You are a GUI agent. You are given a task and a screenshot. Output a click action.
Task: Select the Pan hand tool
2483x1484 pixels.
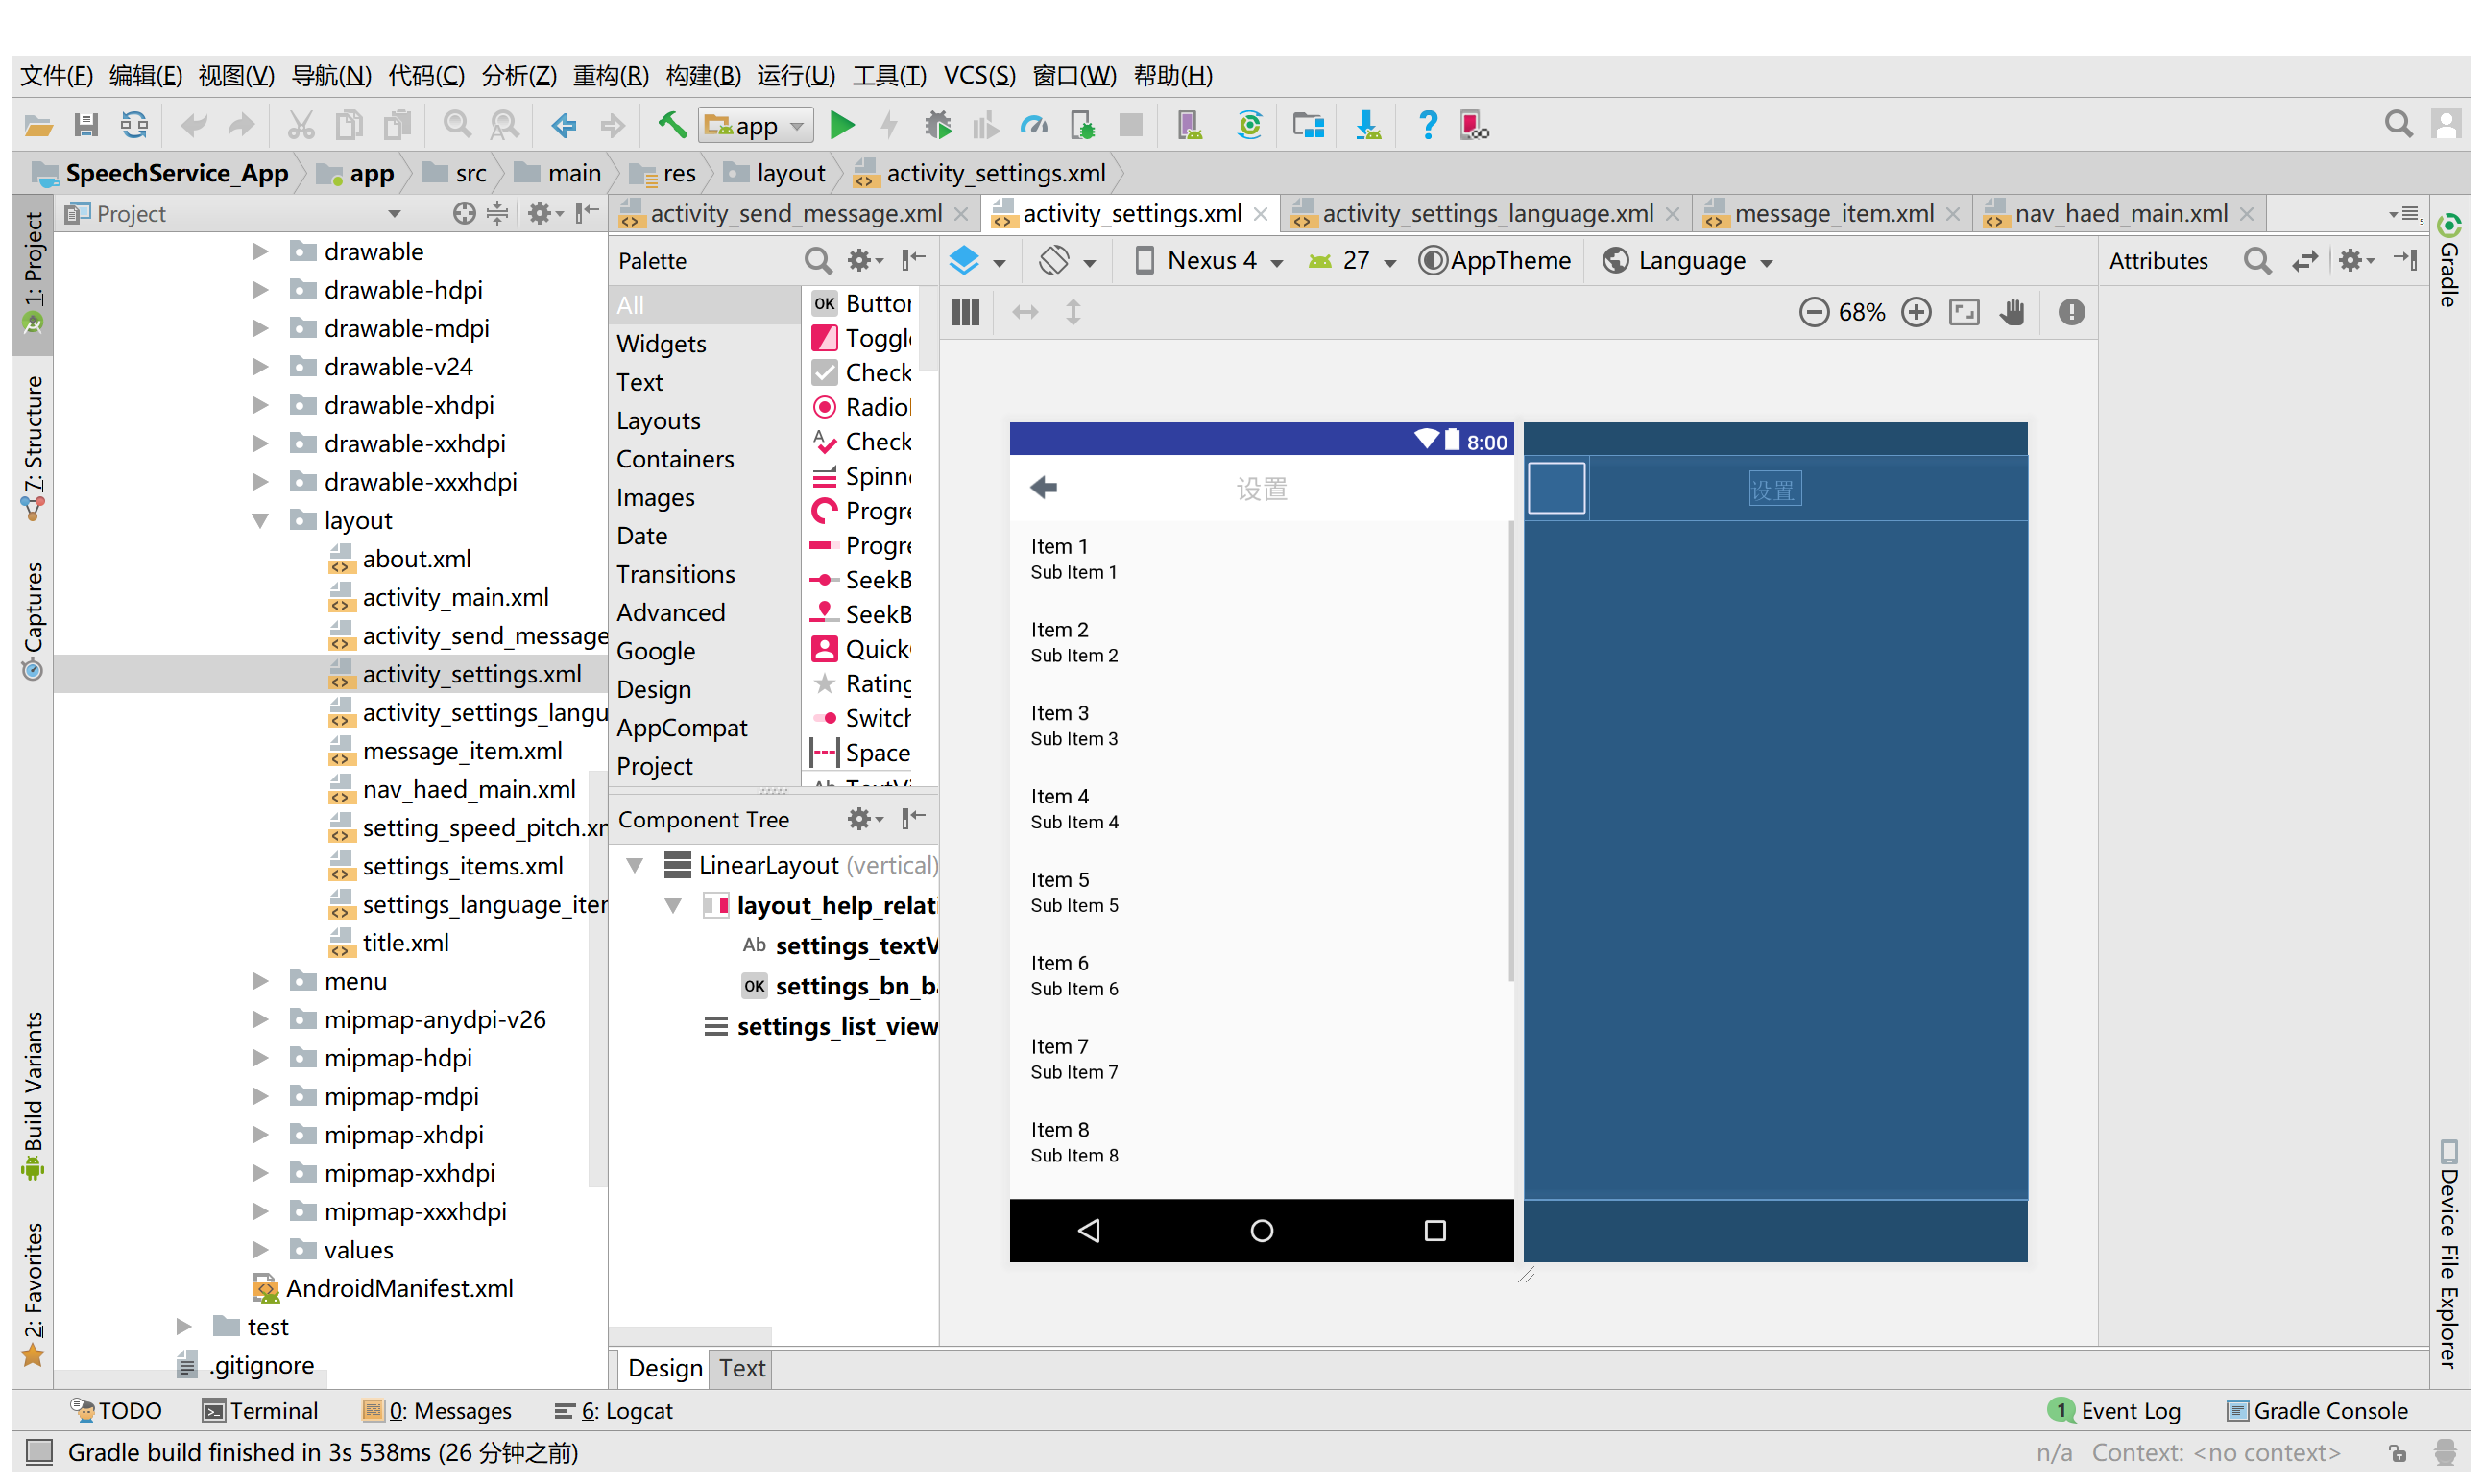(2012, 312)
